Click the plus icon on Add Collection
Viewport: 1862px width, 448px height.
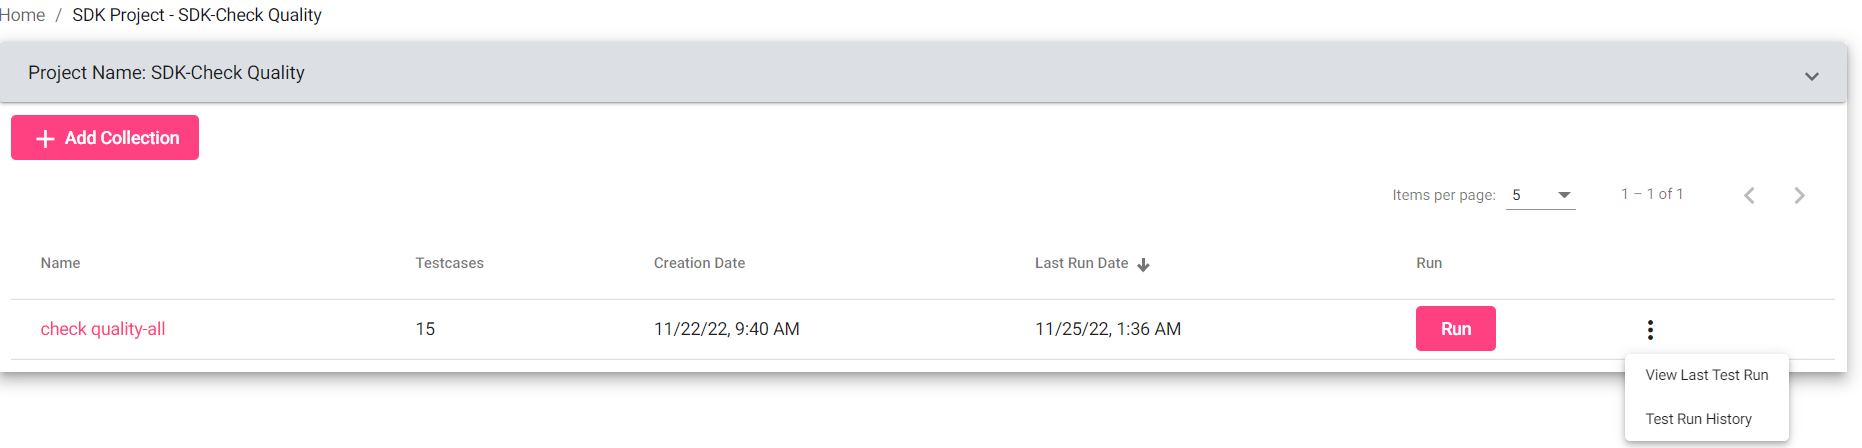(x=45, y=139)
